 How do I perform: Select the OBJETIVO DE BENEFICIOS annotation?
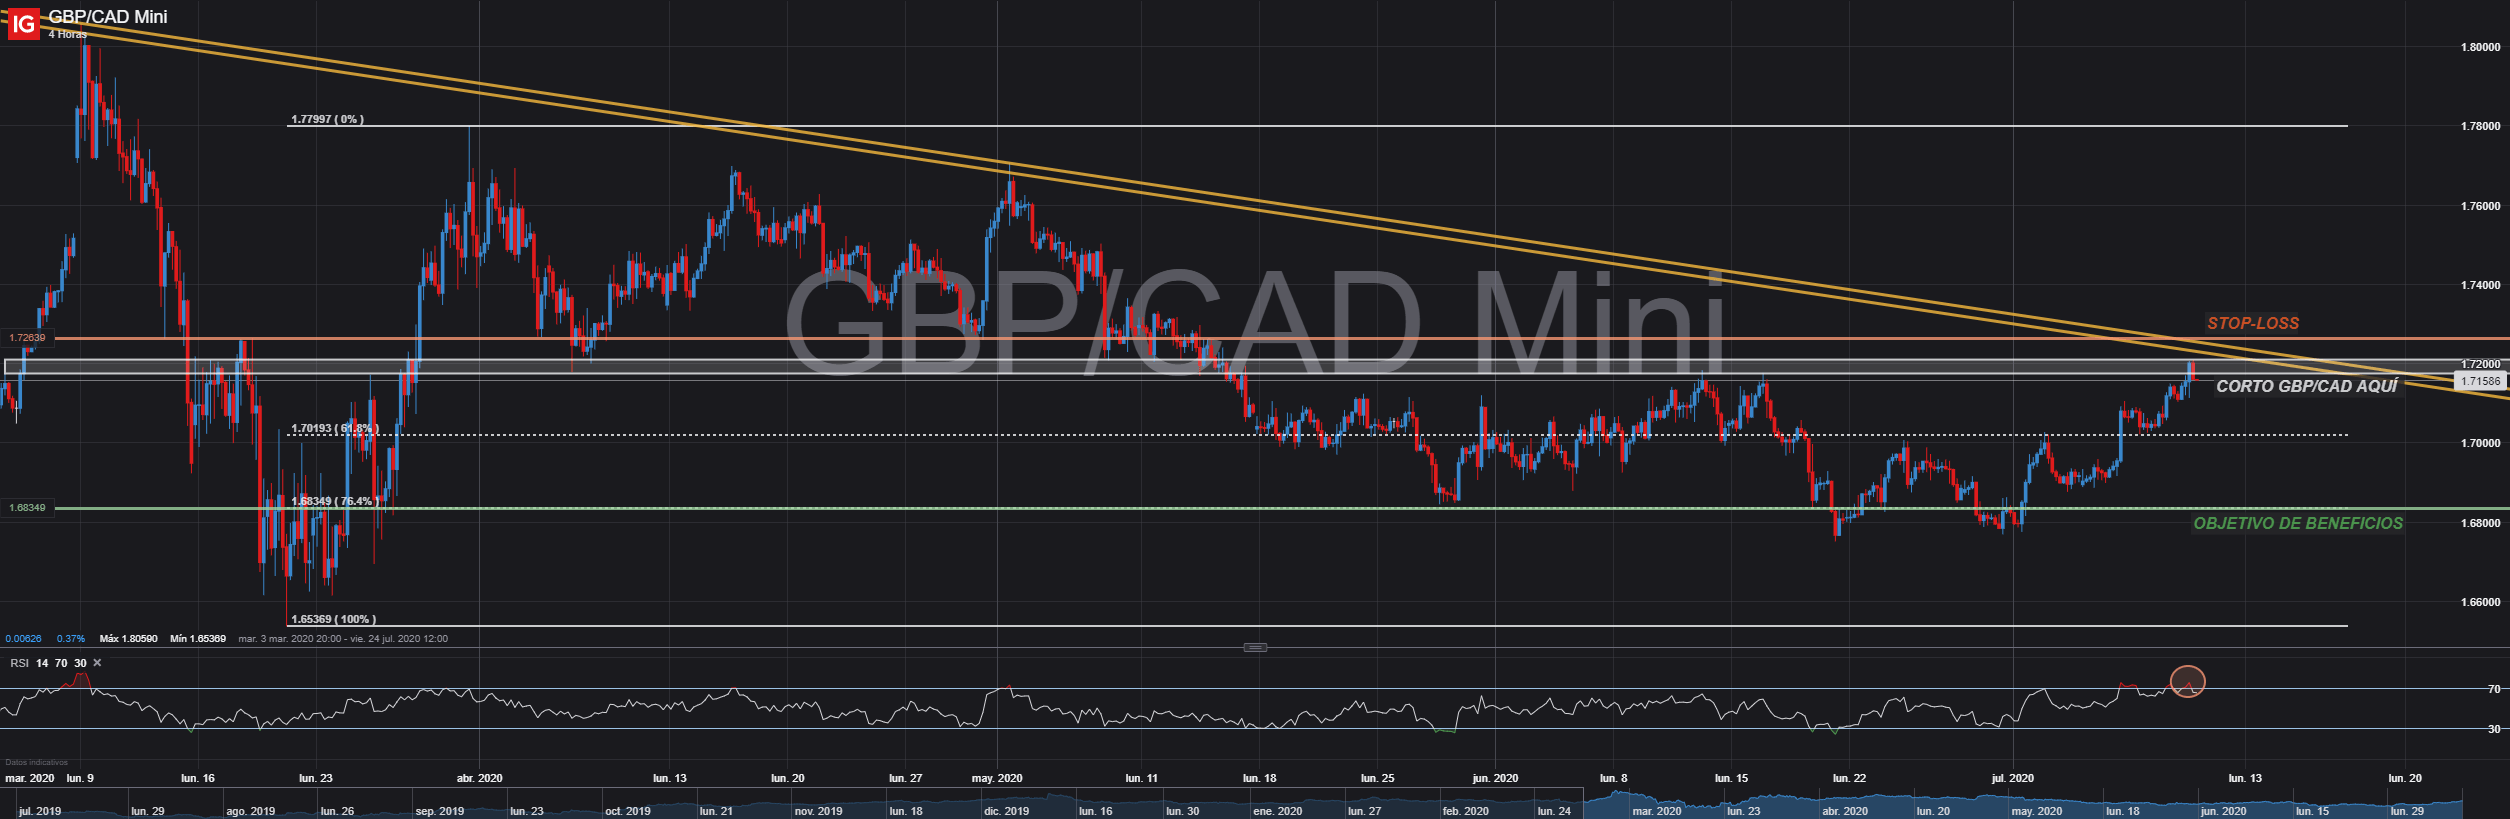coord(2298,523)
